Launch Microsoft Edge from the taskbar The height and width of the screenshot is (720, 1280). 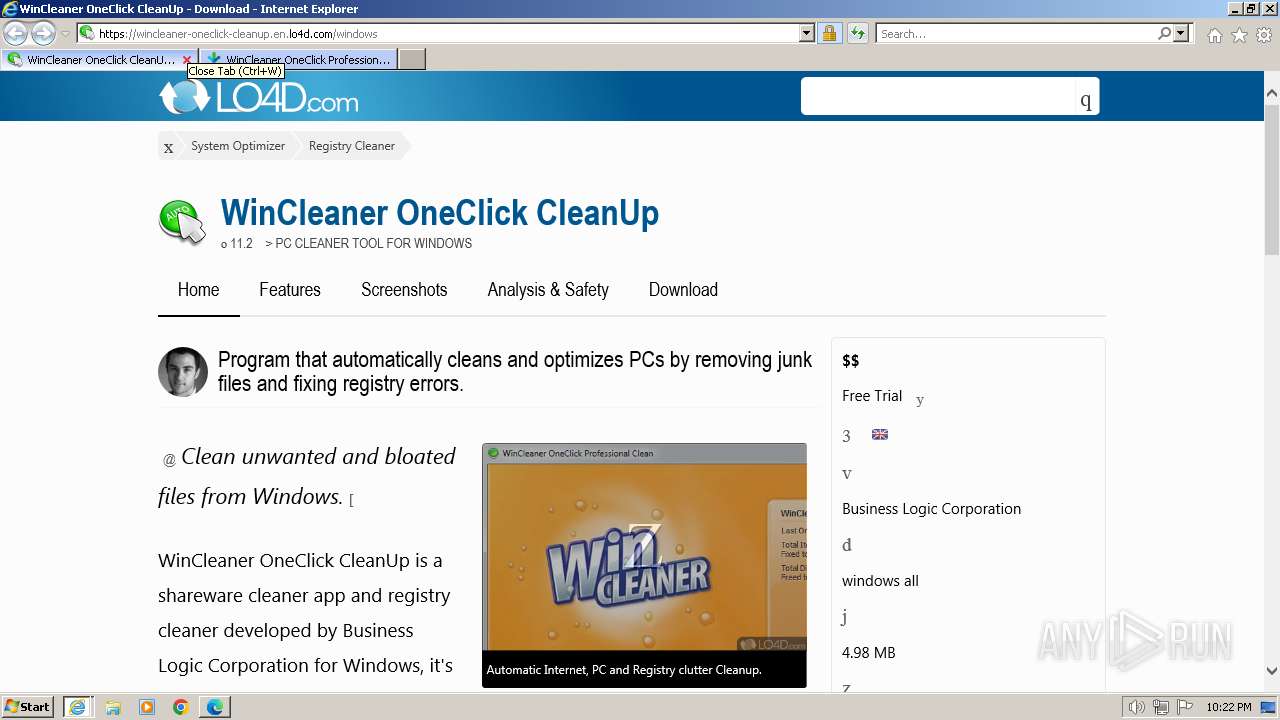215,707
